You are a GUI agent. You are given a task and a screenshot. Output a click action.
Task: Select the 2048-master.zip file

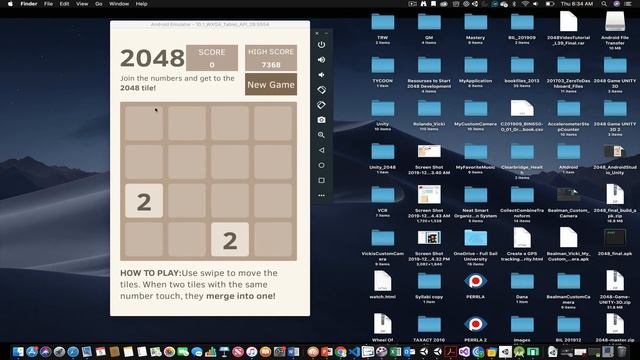point(615,324)
